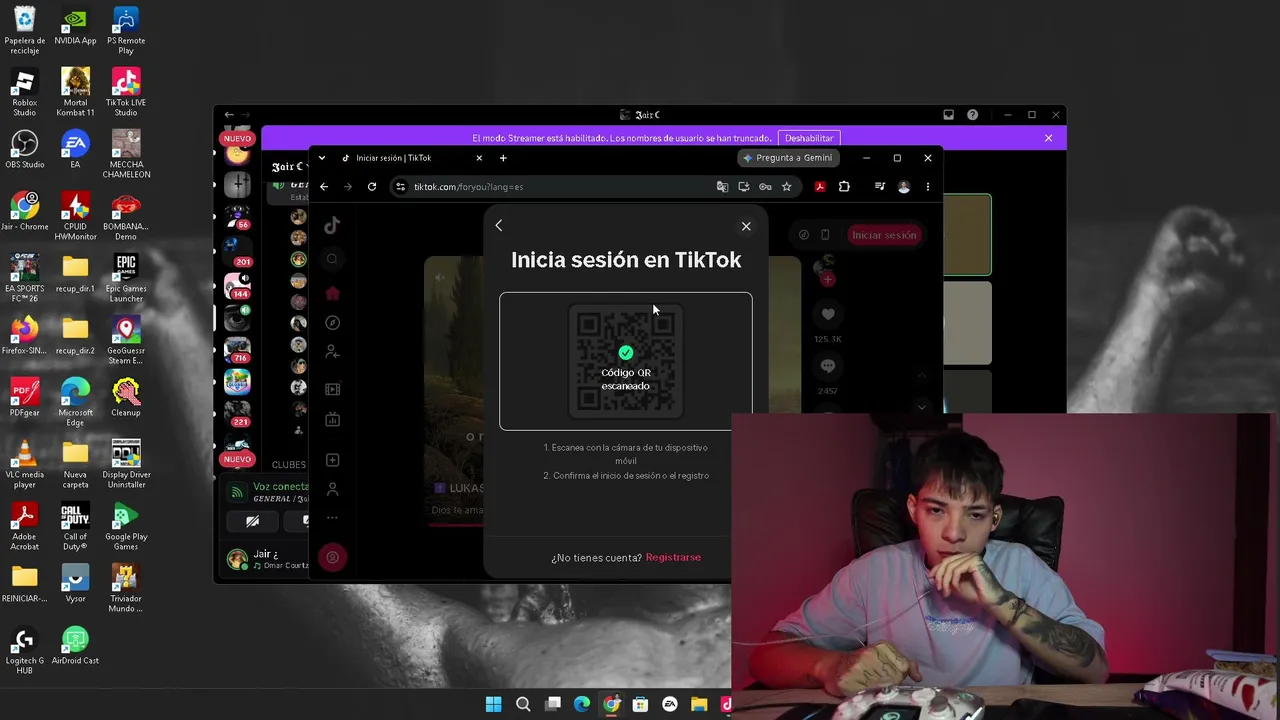Click the install app icon in address bar
The height and width of the screenshot is (720, 1280).
coord(743,187)
